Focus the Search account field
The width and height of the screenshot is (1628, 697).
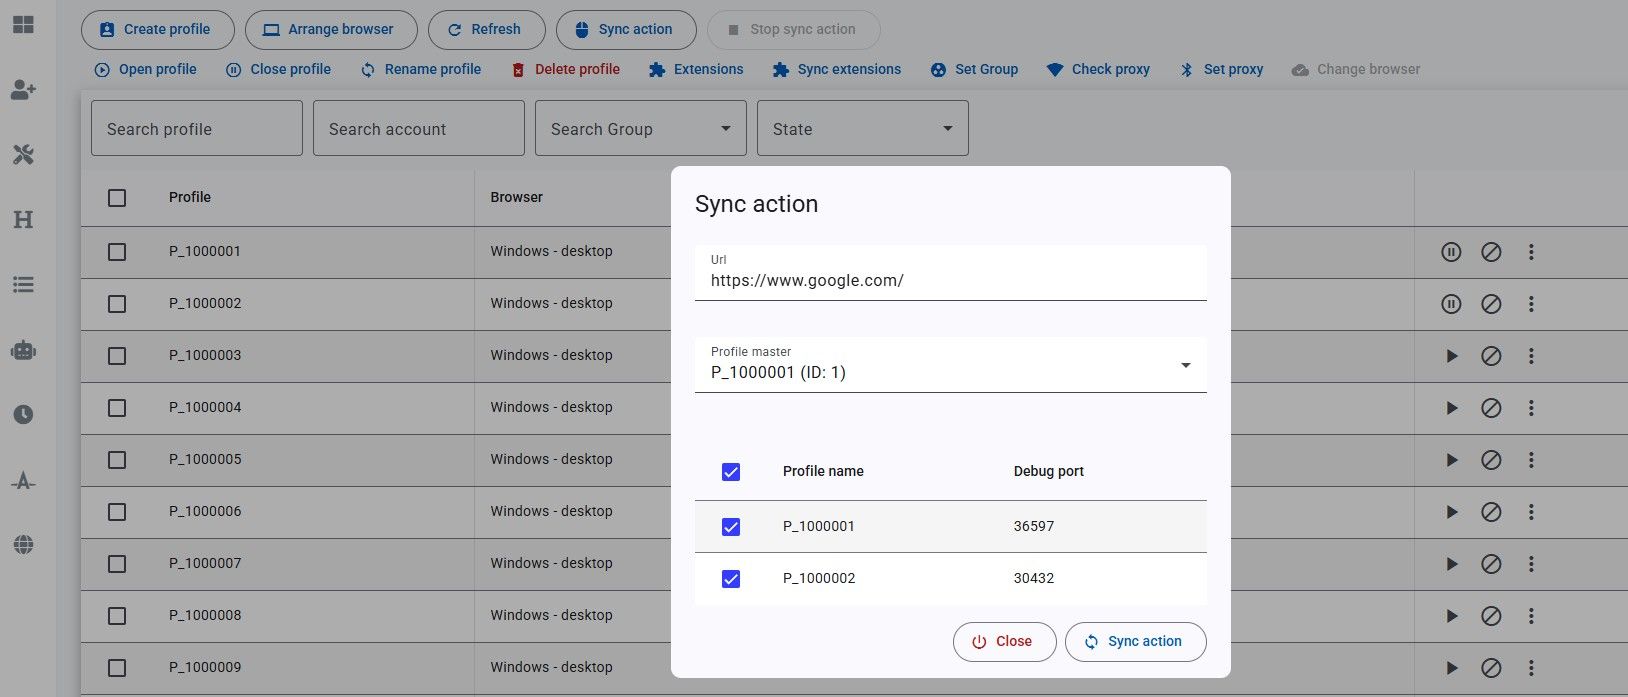coord(419,128)
